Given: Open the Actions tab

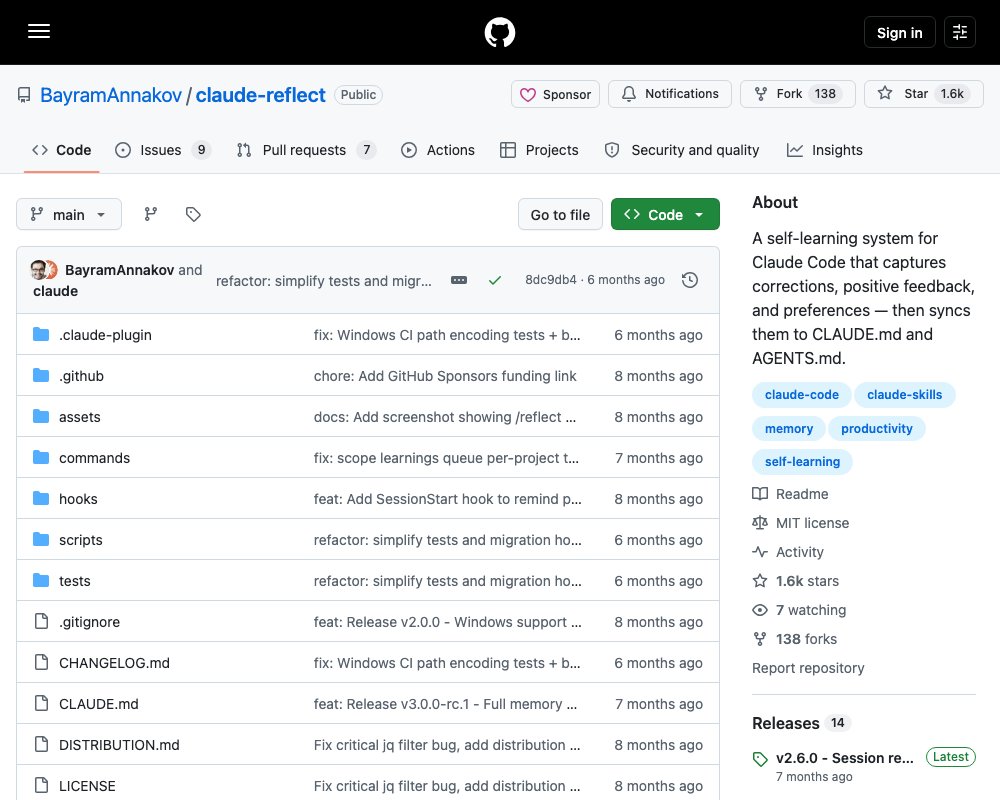Looking at the screenshot, I should (x=438, y=150).
